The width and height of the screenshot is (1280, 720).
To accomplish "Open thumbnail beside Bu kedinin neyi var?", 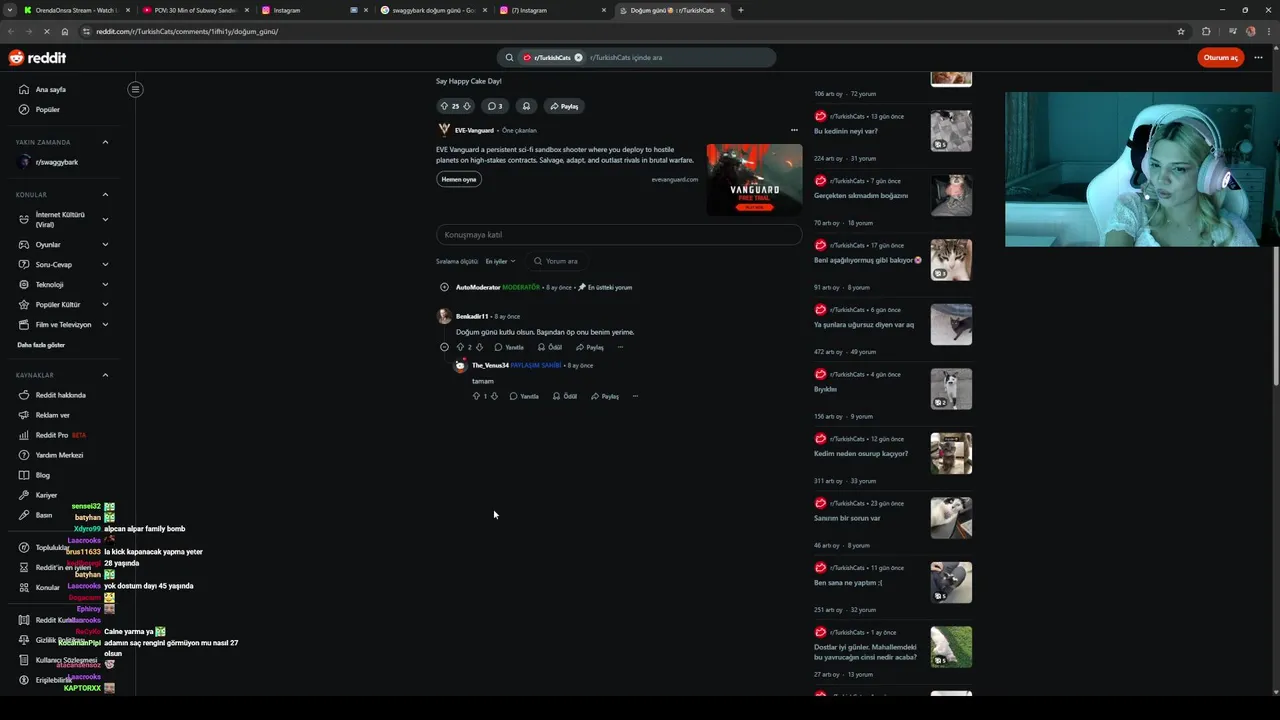I will 951,131.
